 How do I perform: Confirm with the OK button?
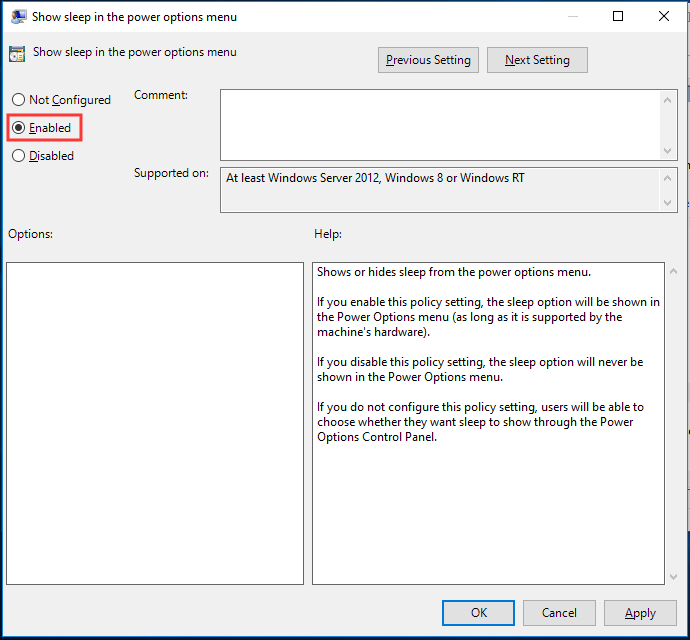478,613
